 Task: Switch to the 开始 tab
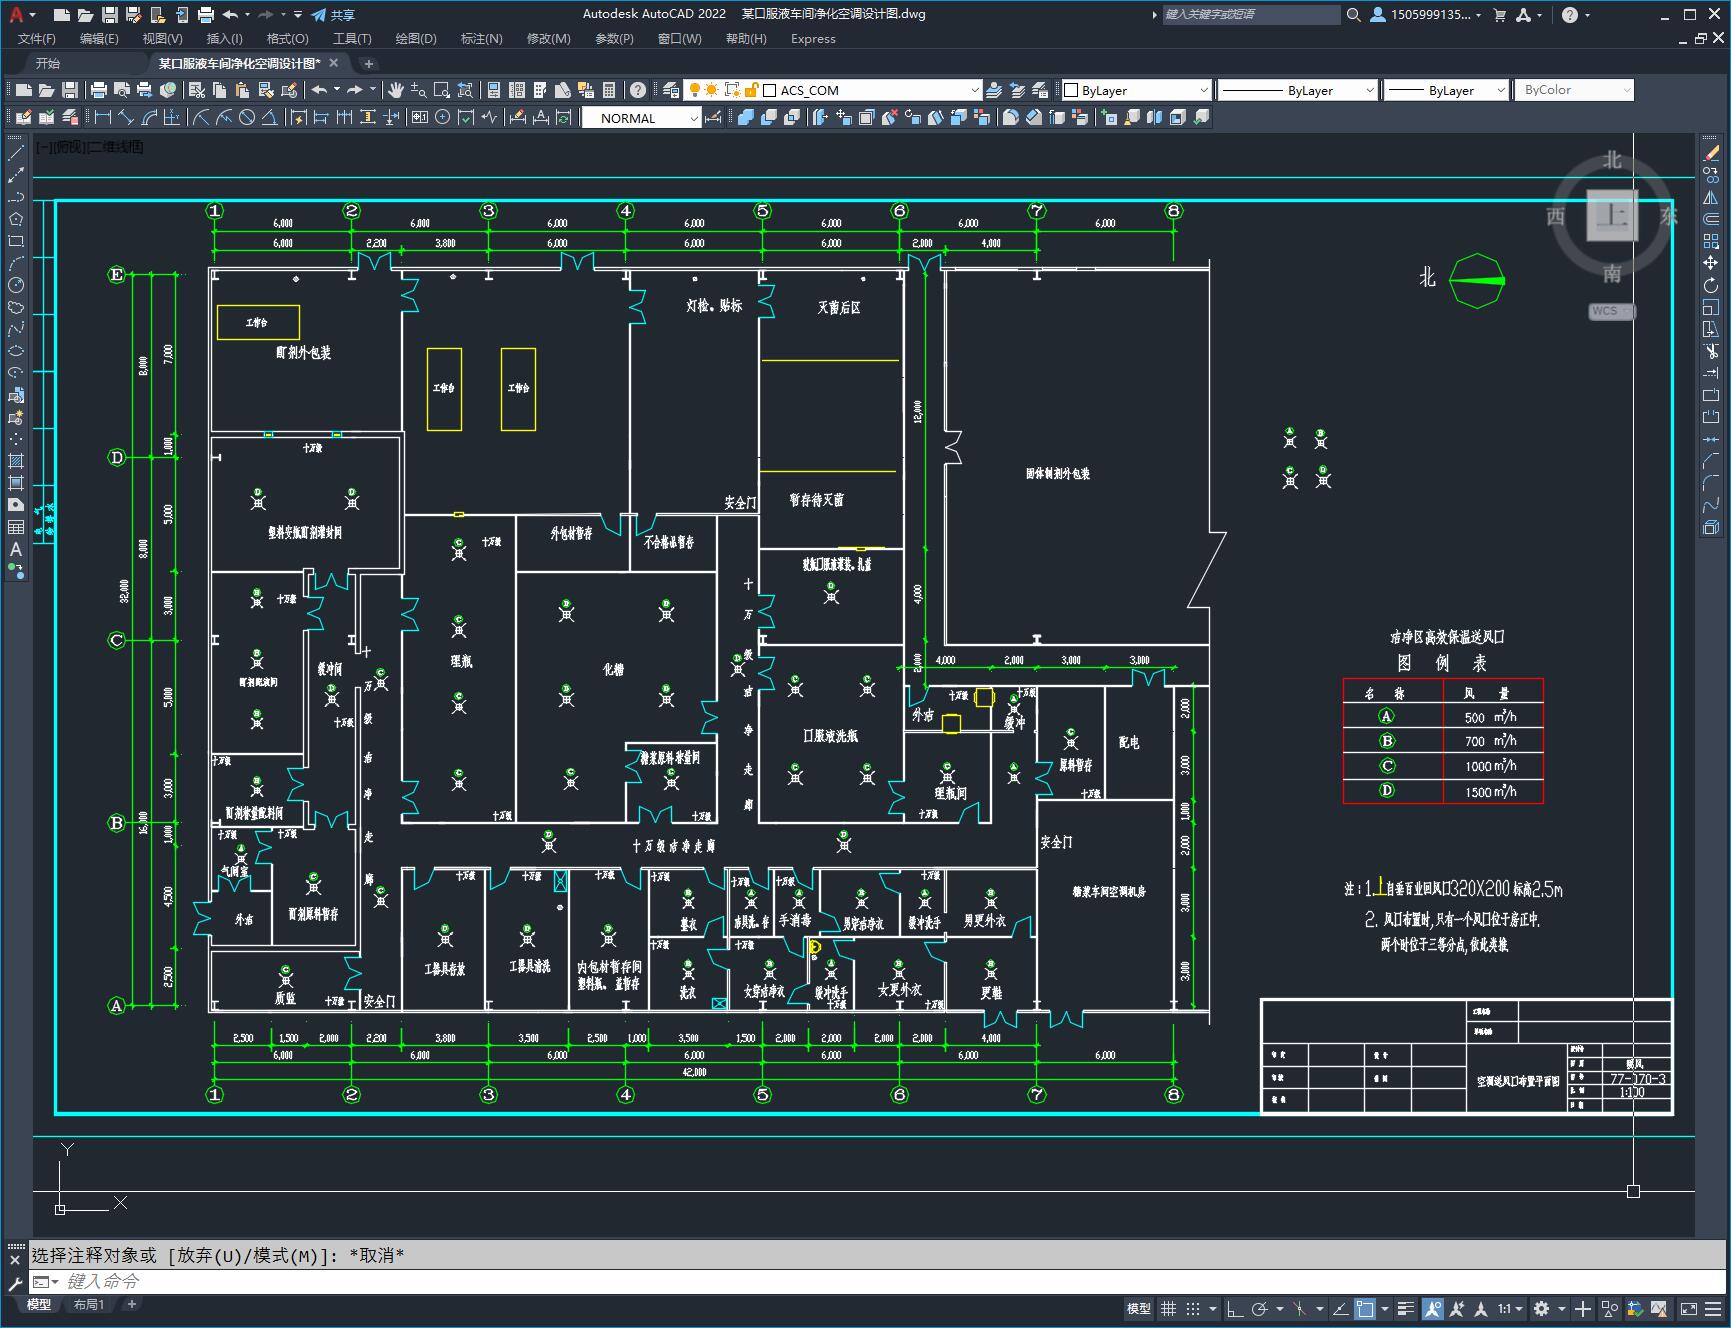tap(48, 63)
